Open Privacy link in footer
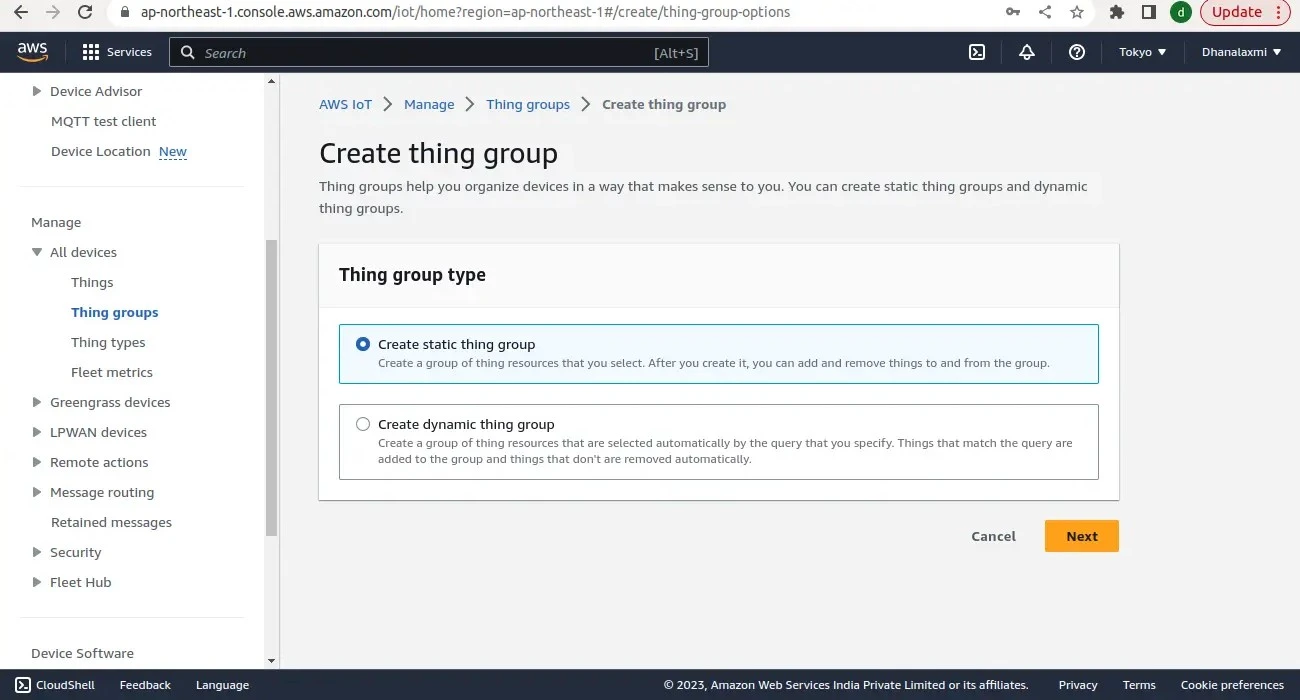 coord(1078,685)
